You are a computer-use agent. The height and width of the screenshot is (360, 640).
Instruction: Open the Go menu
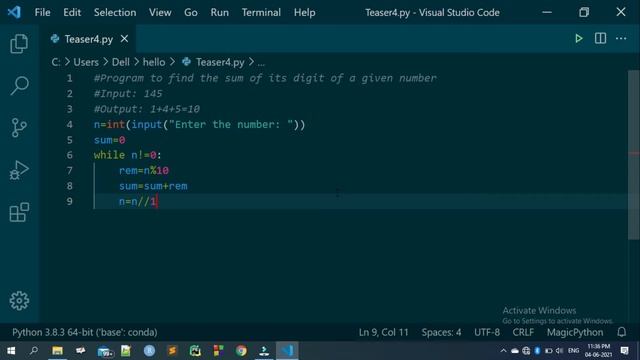(x=191, y=13)
